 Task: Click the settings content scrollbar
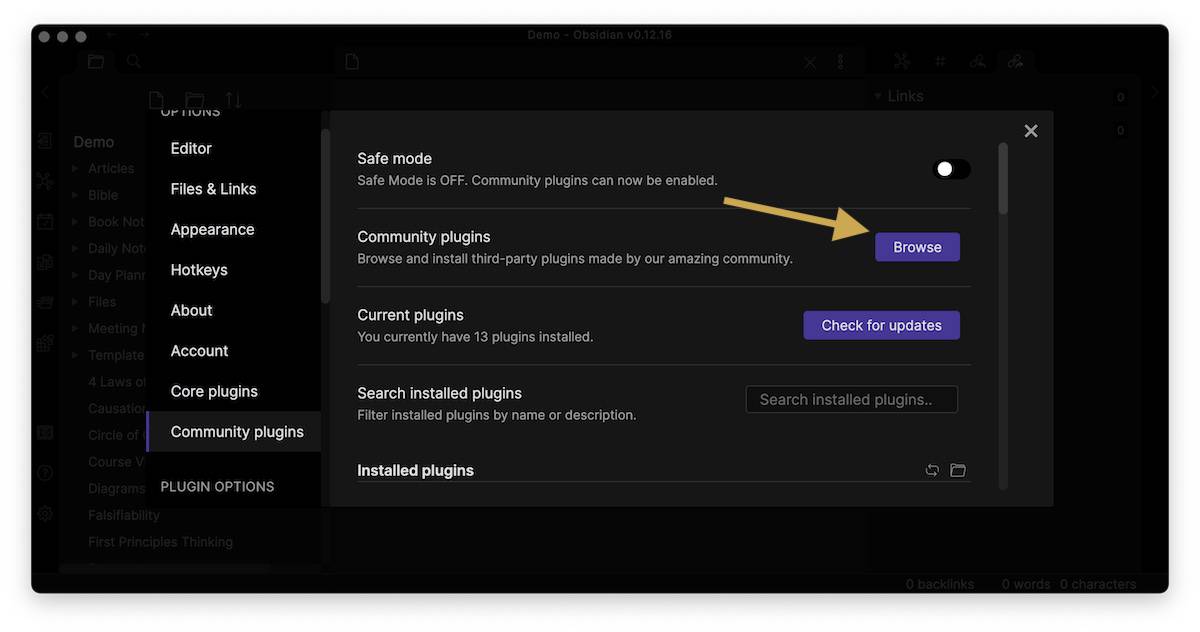click(x=1003, y=178)
